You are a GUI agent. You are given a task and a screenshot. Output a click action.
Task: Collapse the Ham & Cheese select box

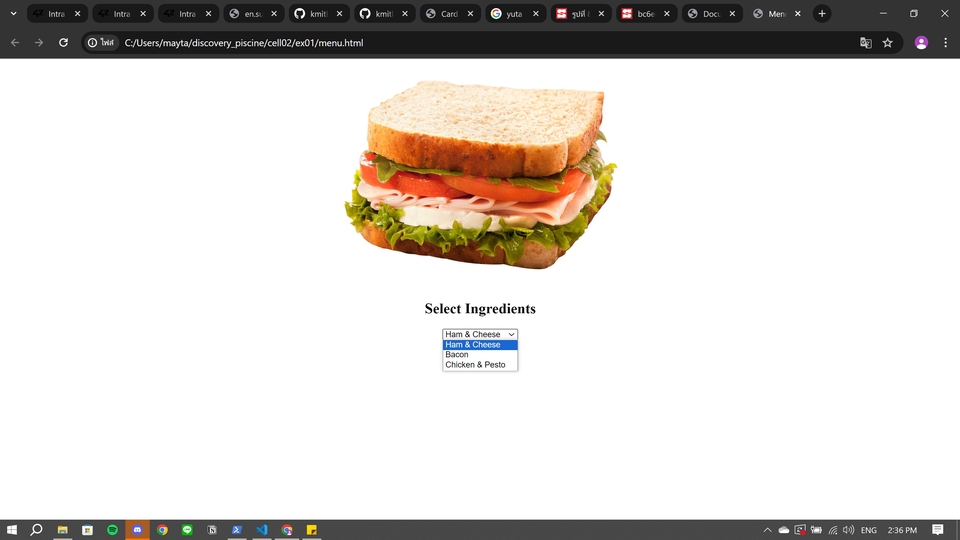tap(480, 334)
